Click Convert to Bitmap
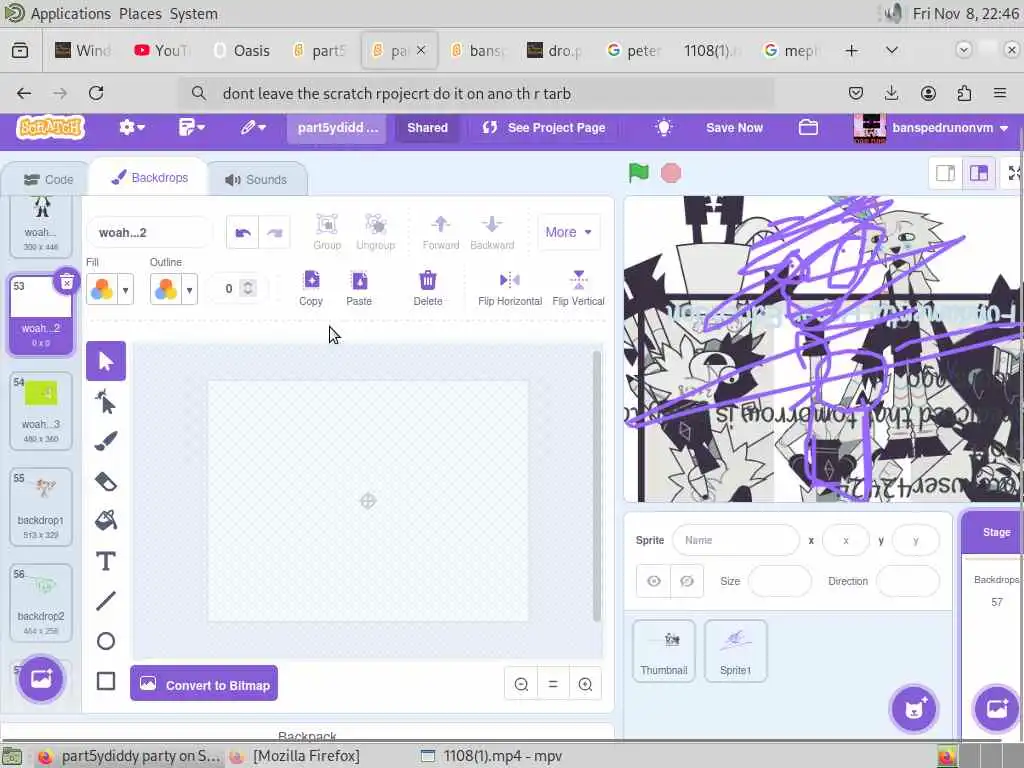1024x768 pixels. point(204,684)
